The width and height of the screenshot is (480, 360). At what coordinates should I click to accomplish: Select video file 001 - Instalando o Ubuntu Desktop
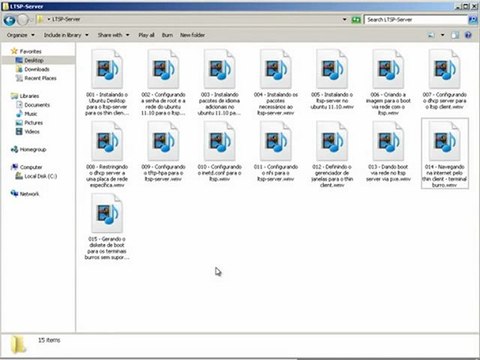tap(107, 82)
